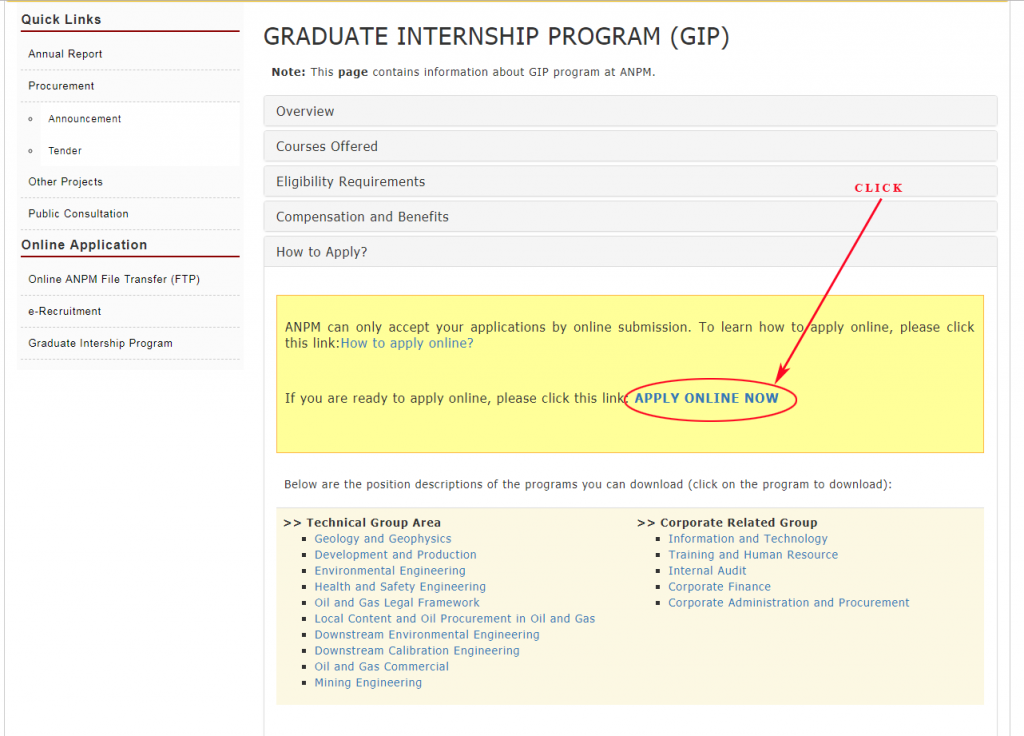Viewport: 1024px width, 736px height.
Task: Open the Tender submenu item
Action: (x=65, y=151)
